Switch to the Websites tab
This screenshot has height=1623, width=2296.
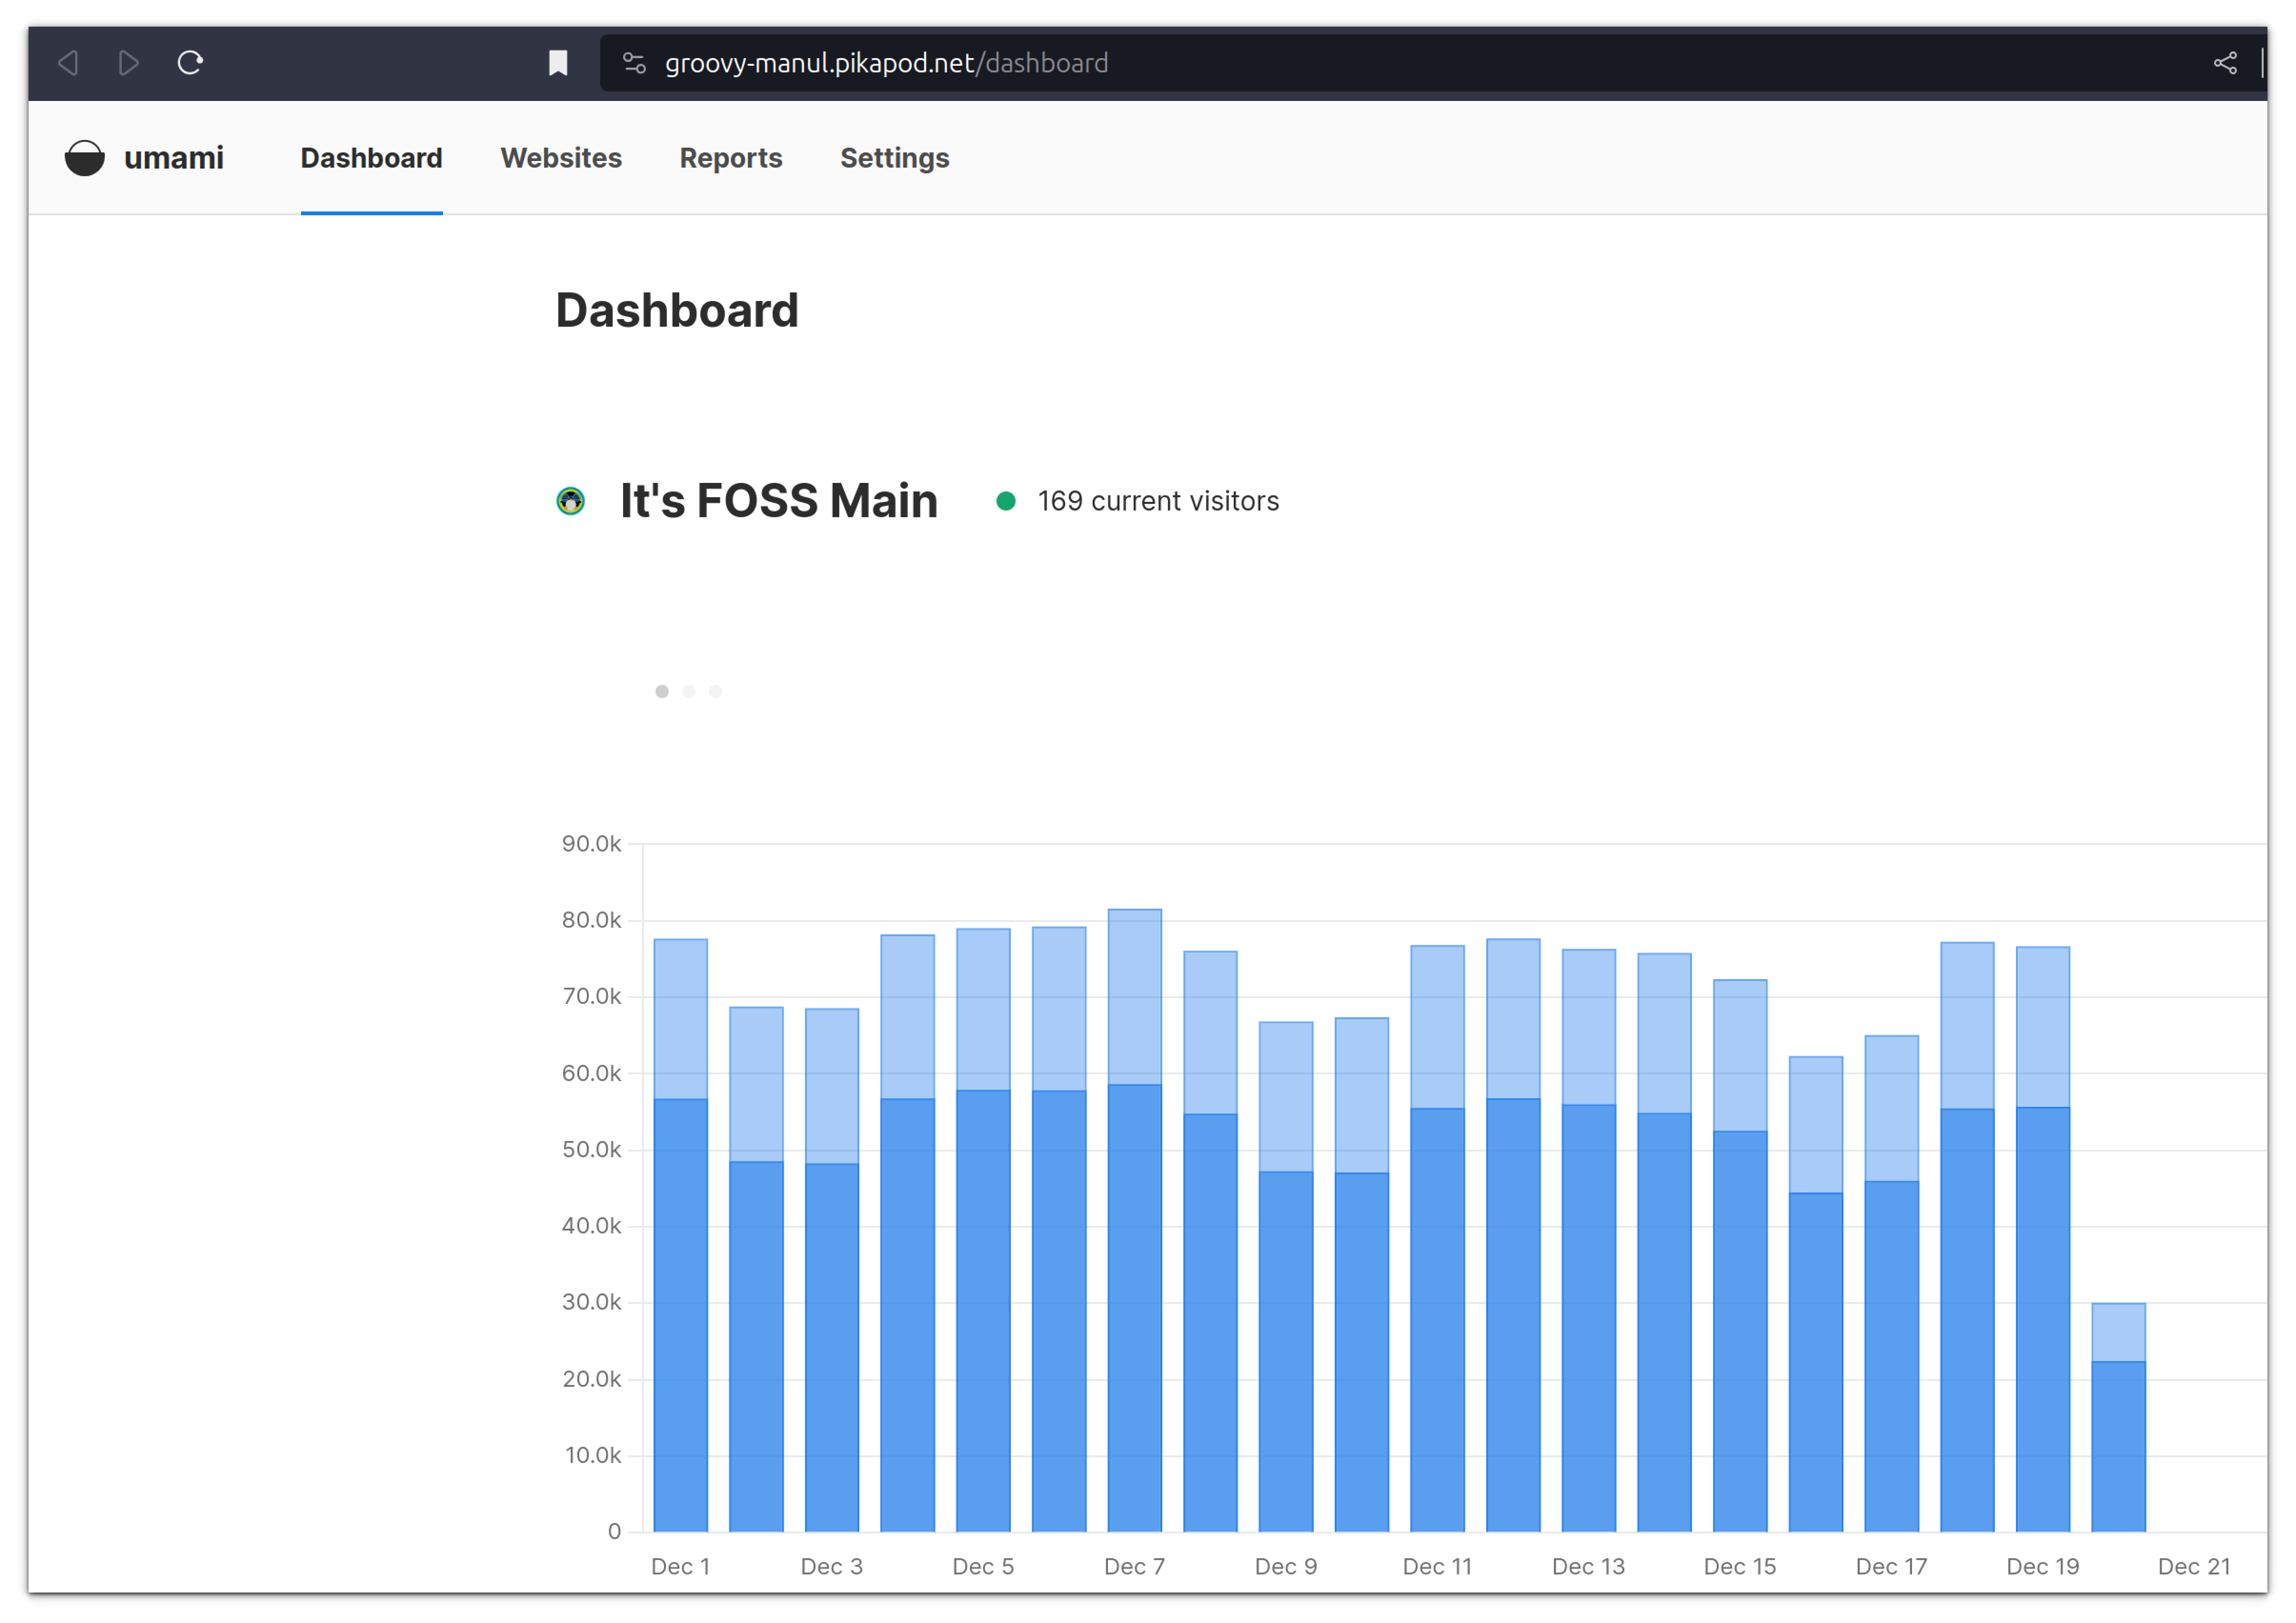click(561, 157)
